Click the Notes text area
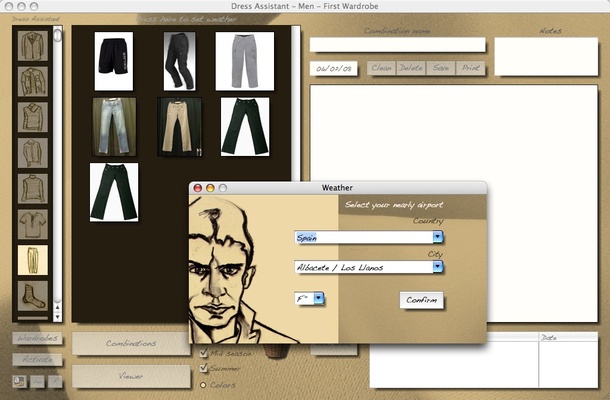Image resolution: width=610 pixels, height=400 pixels. click(546, 56)
